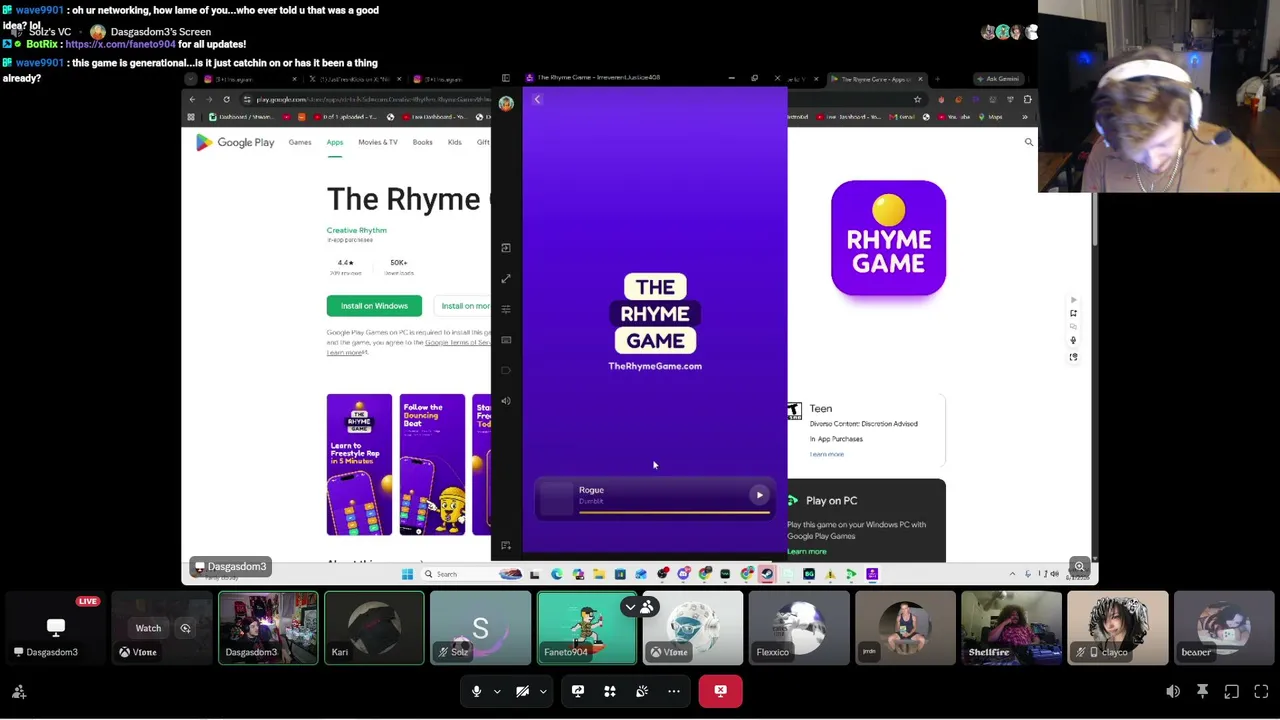Click the feedback icon at emulator sidebar bottom
The image size is (1280, 720).
(506, 545)
